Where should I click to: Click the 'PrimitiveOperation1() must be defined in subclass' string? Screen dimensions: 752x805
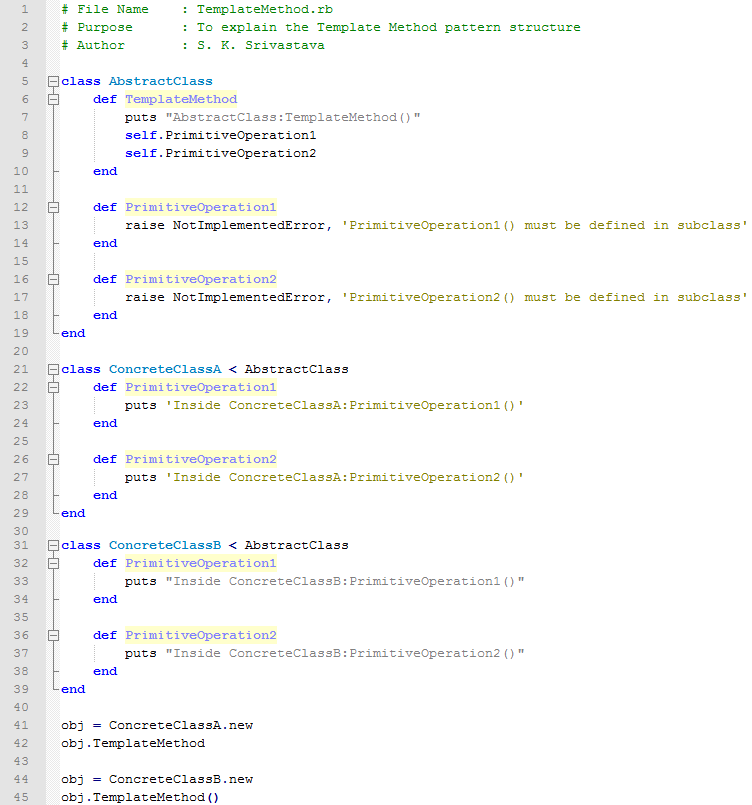pos(545,225)
